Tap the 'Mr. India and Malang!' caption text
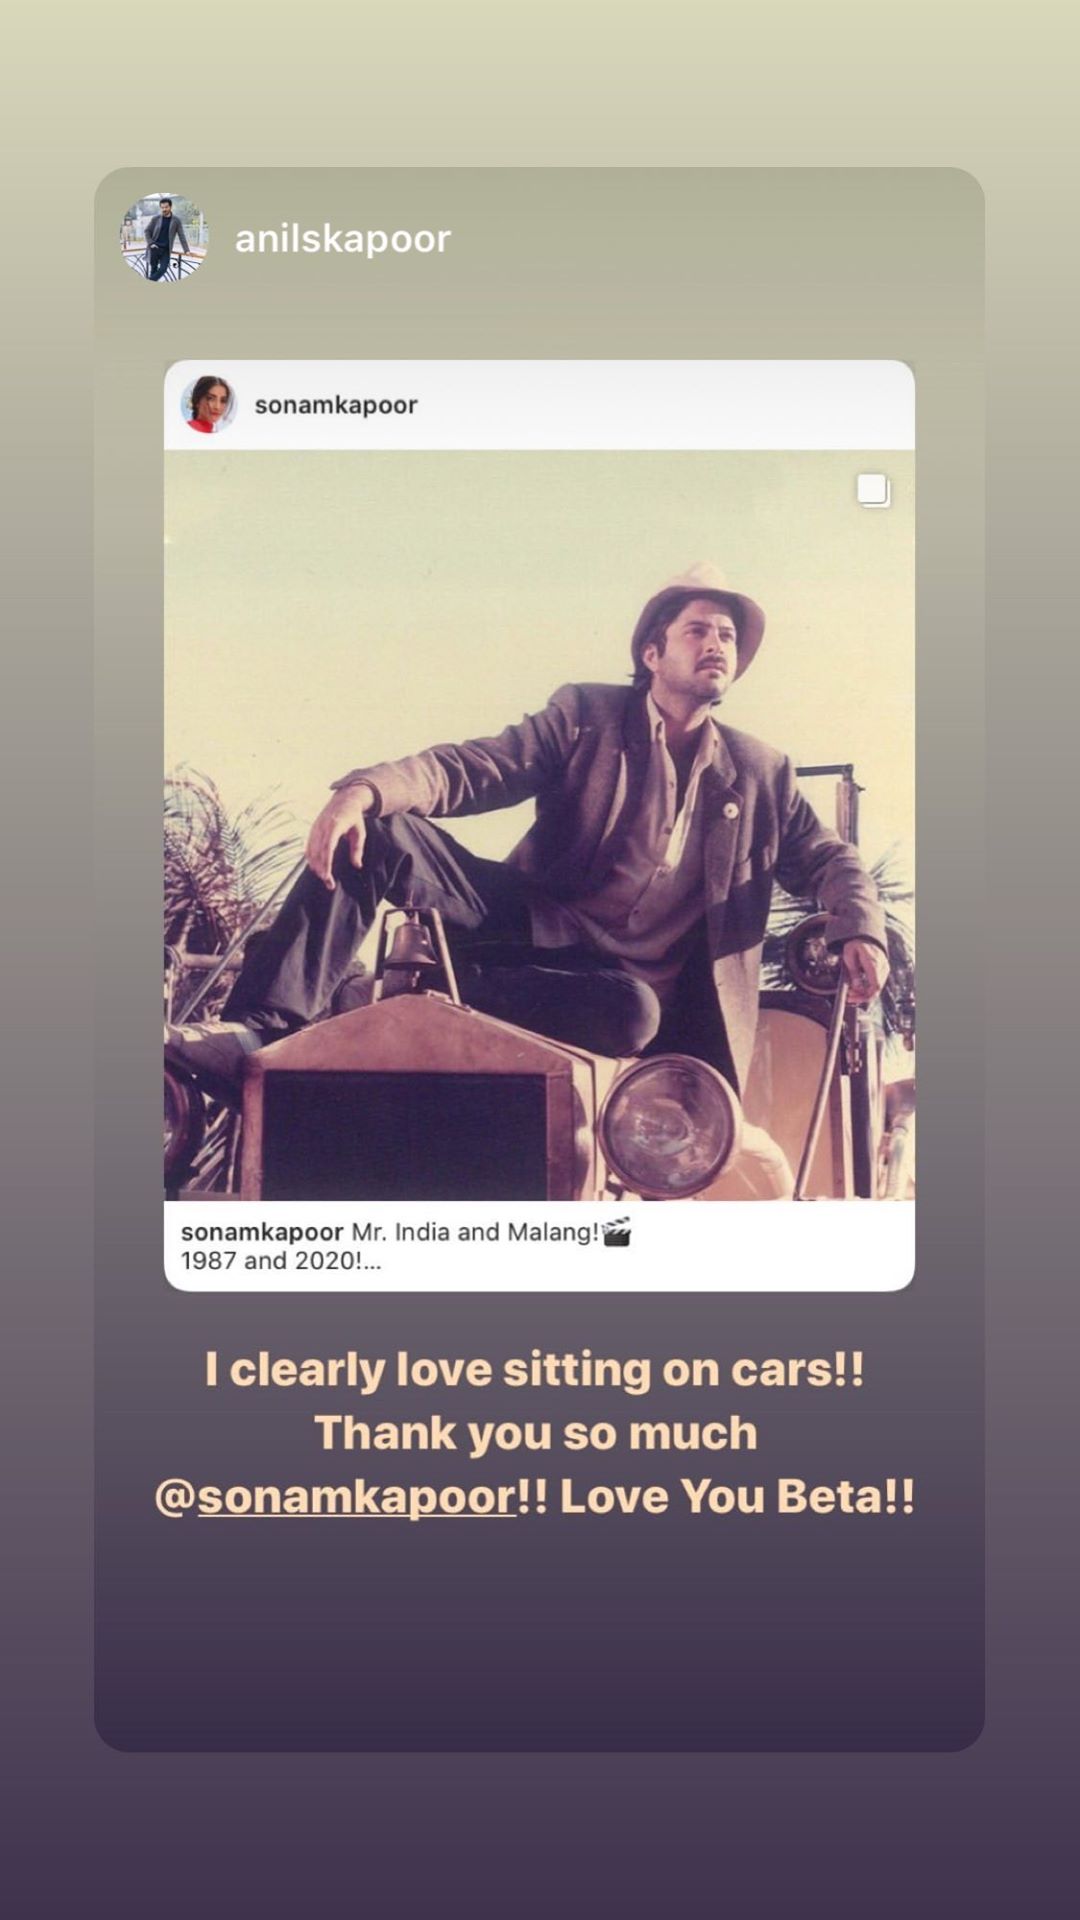The height and width of the screenshot is (1920, 1080). pyautogui.click(x=475, y=1232)
